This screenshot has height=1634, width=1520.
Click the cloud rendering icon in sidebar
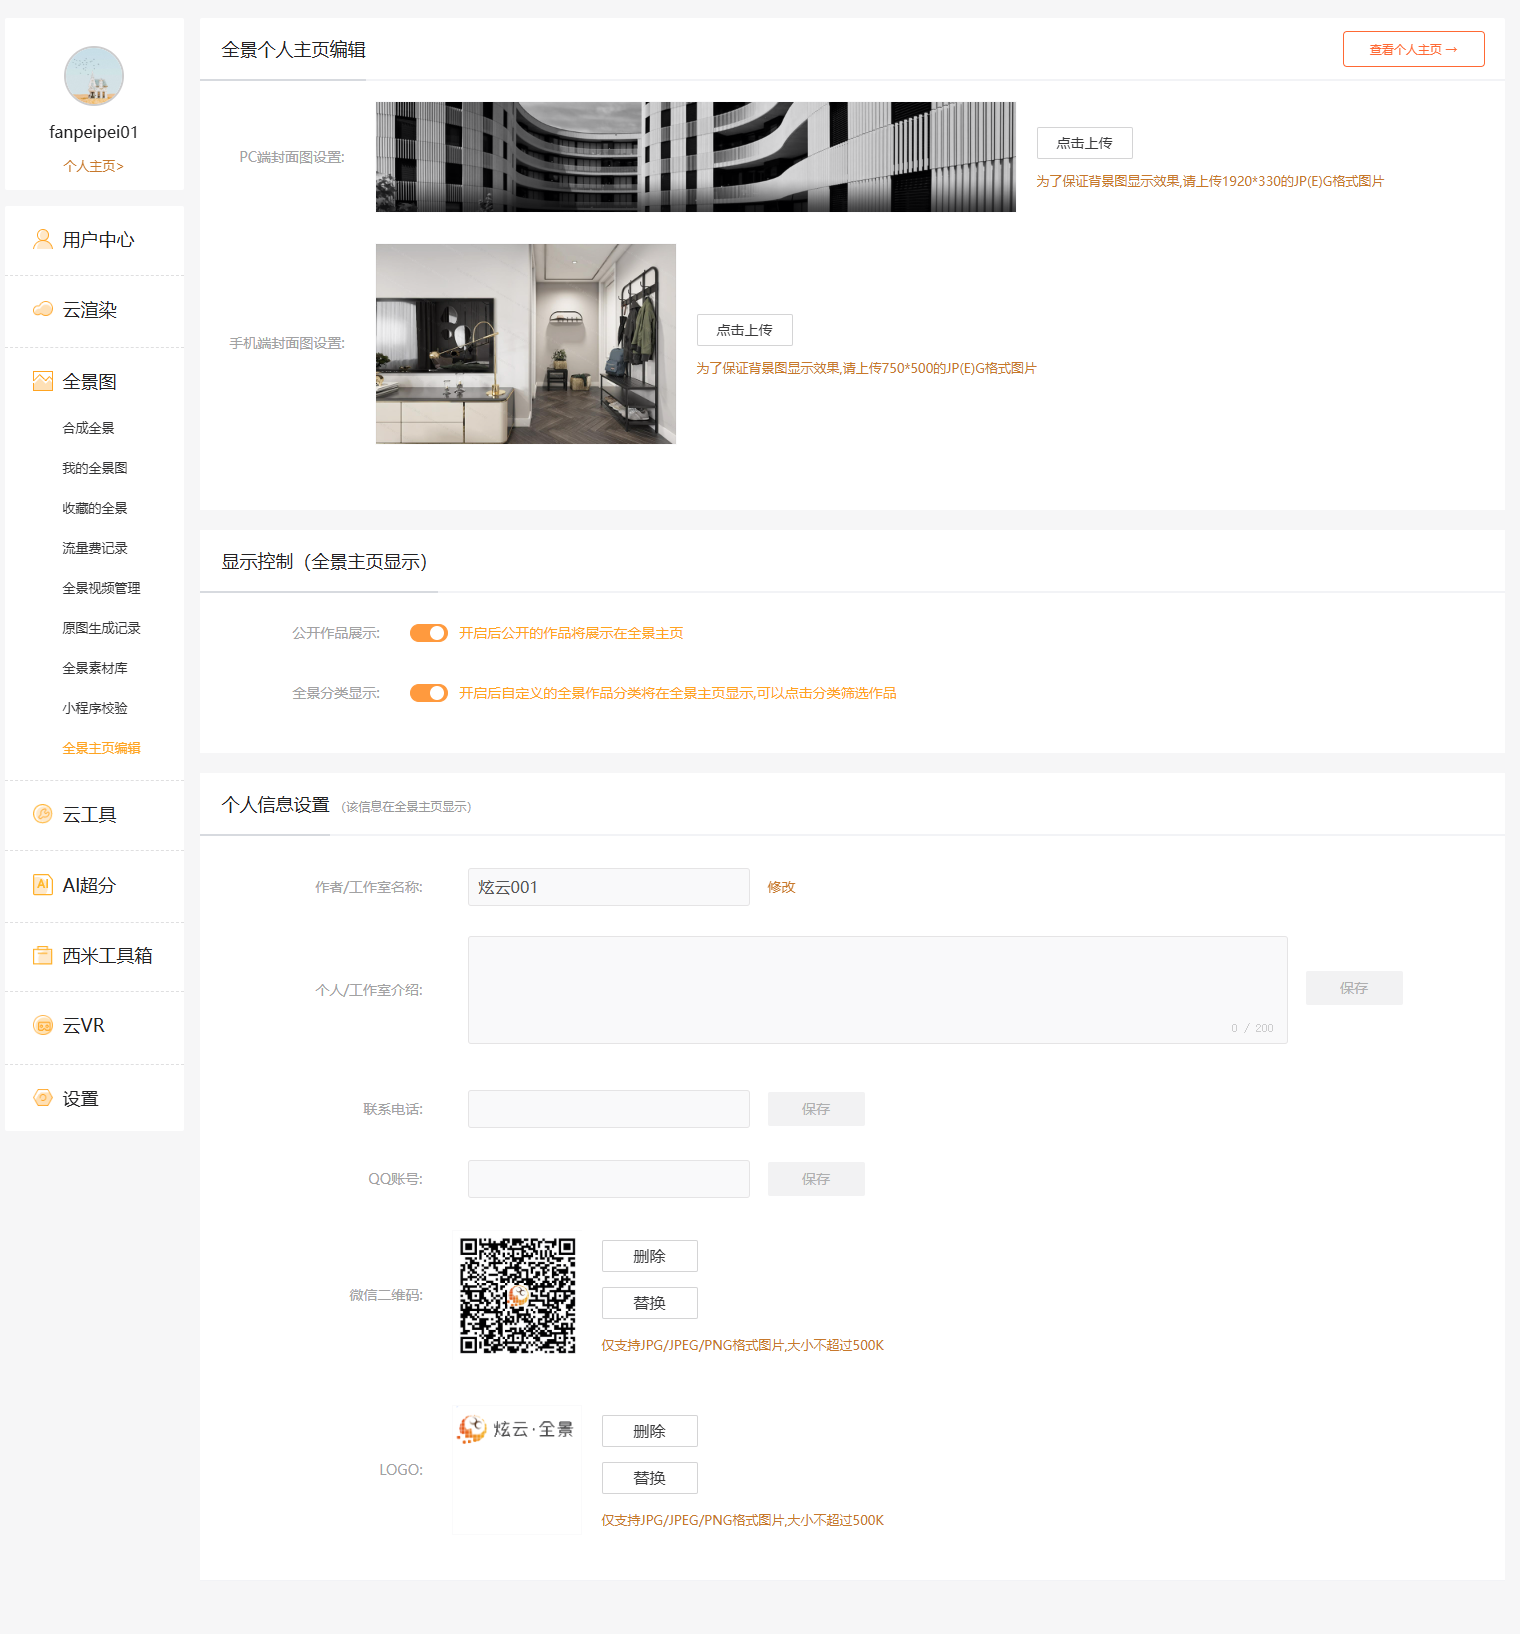(43, 309)
